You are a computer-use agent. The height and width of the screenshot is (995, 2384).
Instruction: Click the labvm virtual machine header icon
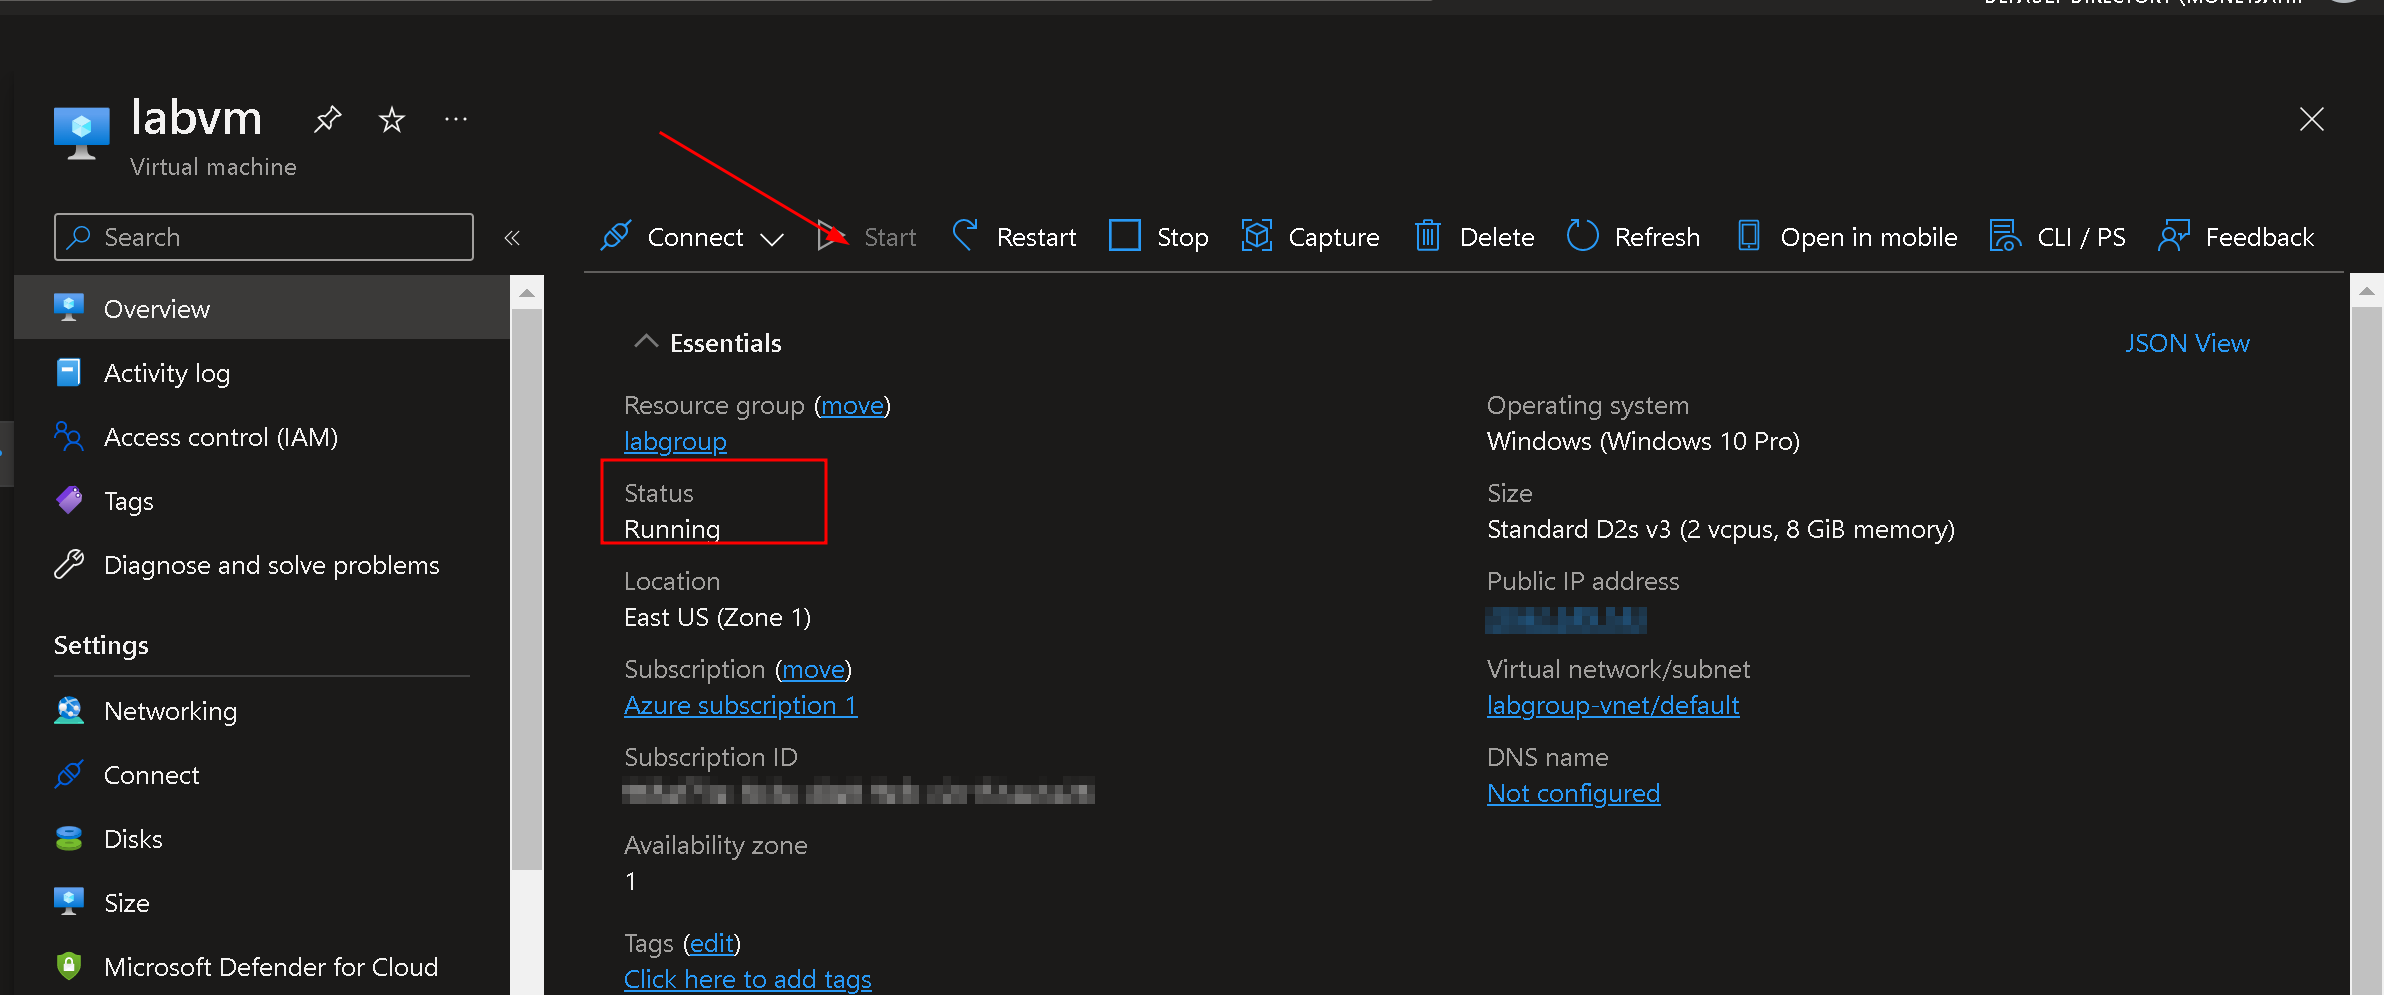pos(82,132)
